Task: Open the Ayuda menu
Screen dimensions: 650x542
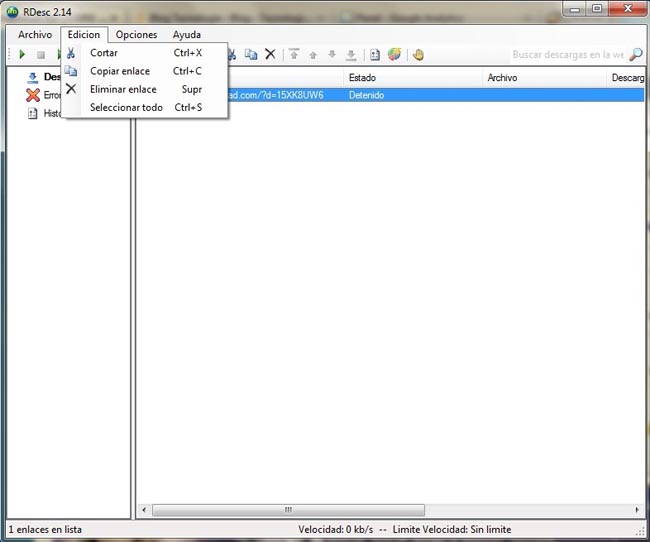Action: click(x=186, y=35)
